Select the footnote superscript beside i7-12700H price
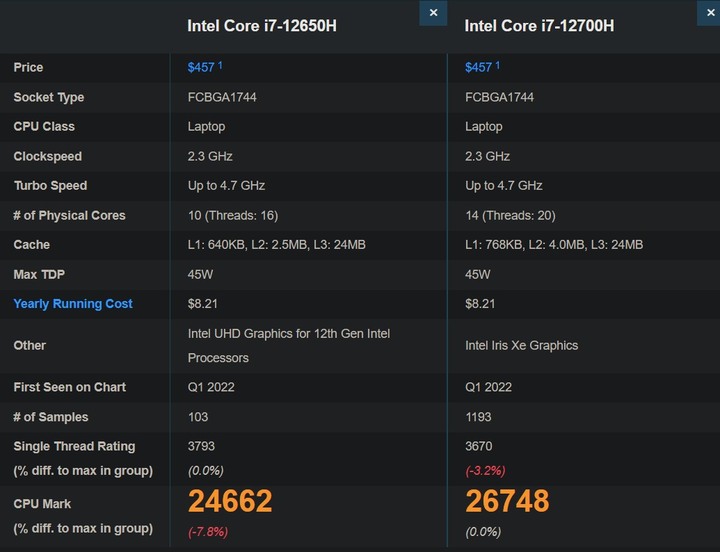The width and height of the screenshot is (720, 552). 497,65
